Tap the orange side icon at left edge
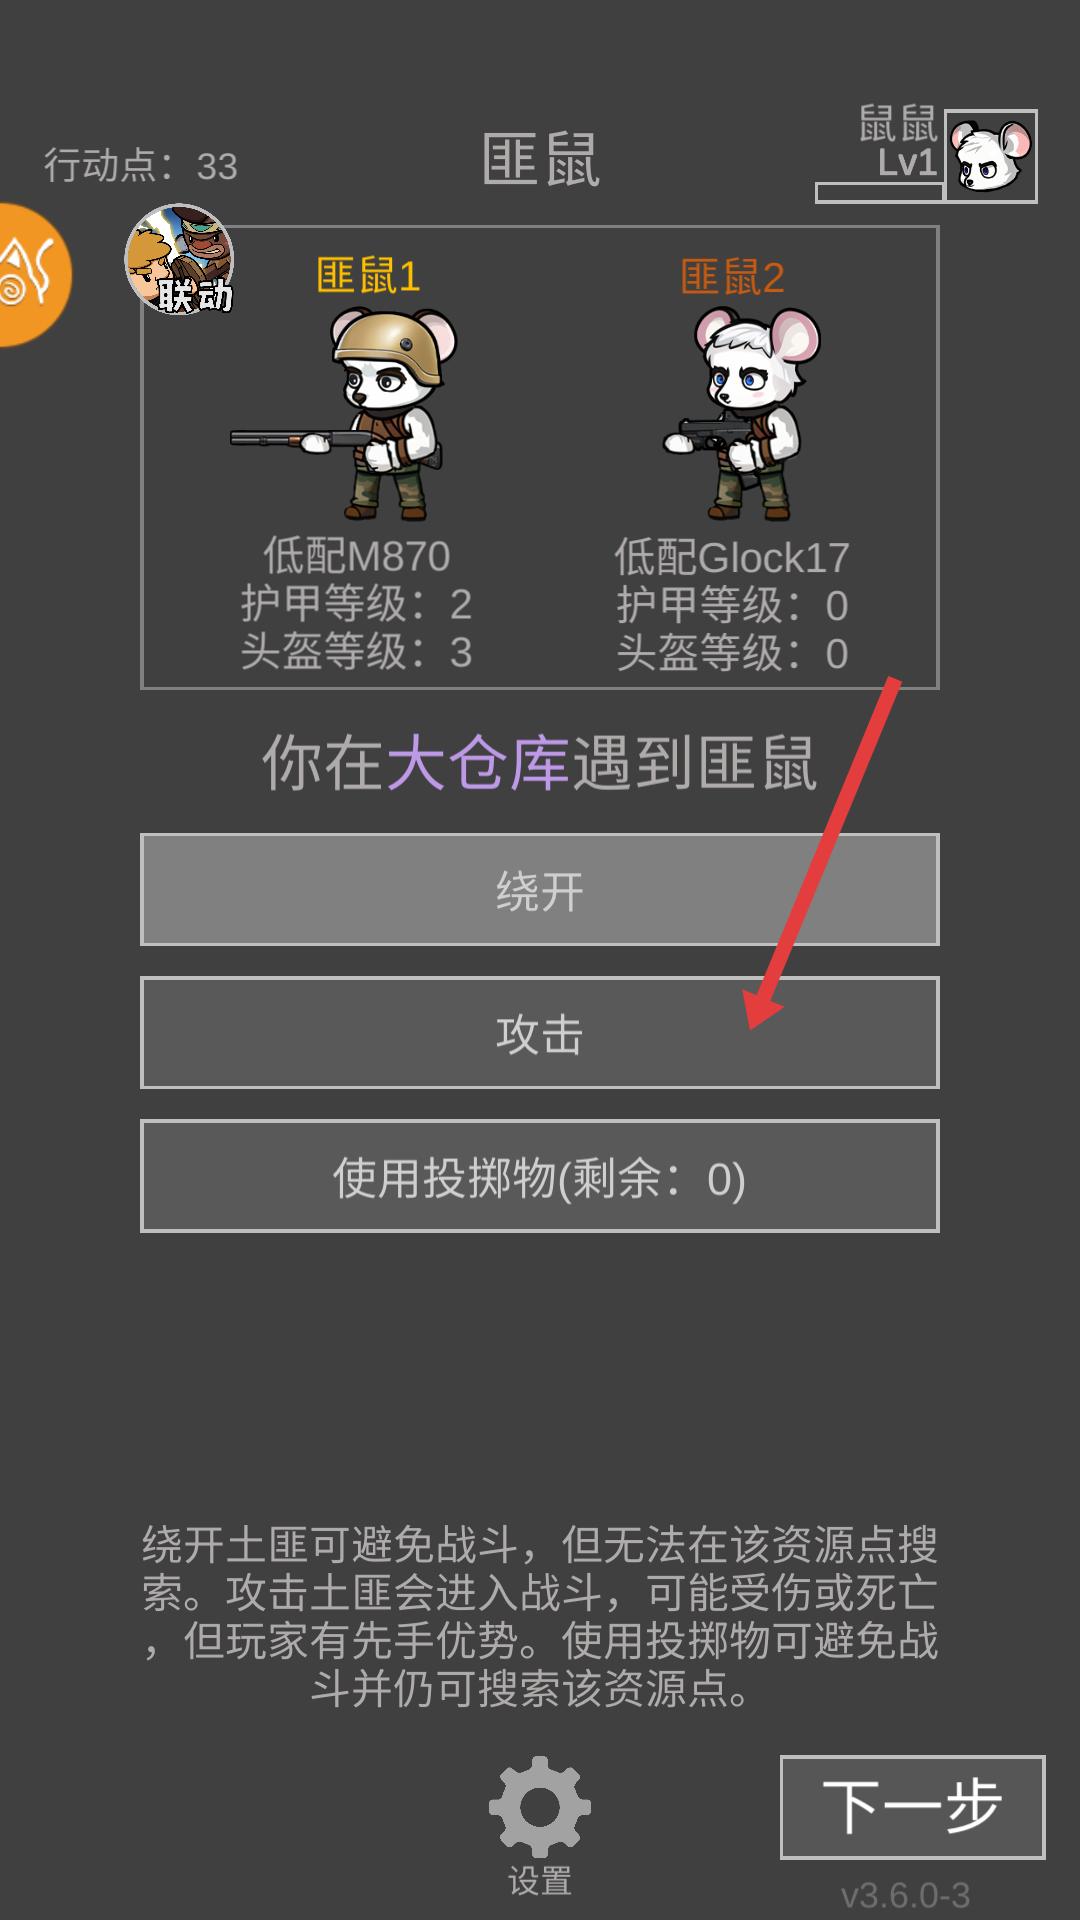 pyautogui.click(x=34, y=275)
